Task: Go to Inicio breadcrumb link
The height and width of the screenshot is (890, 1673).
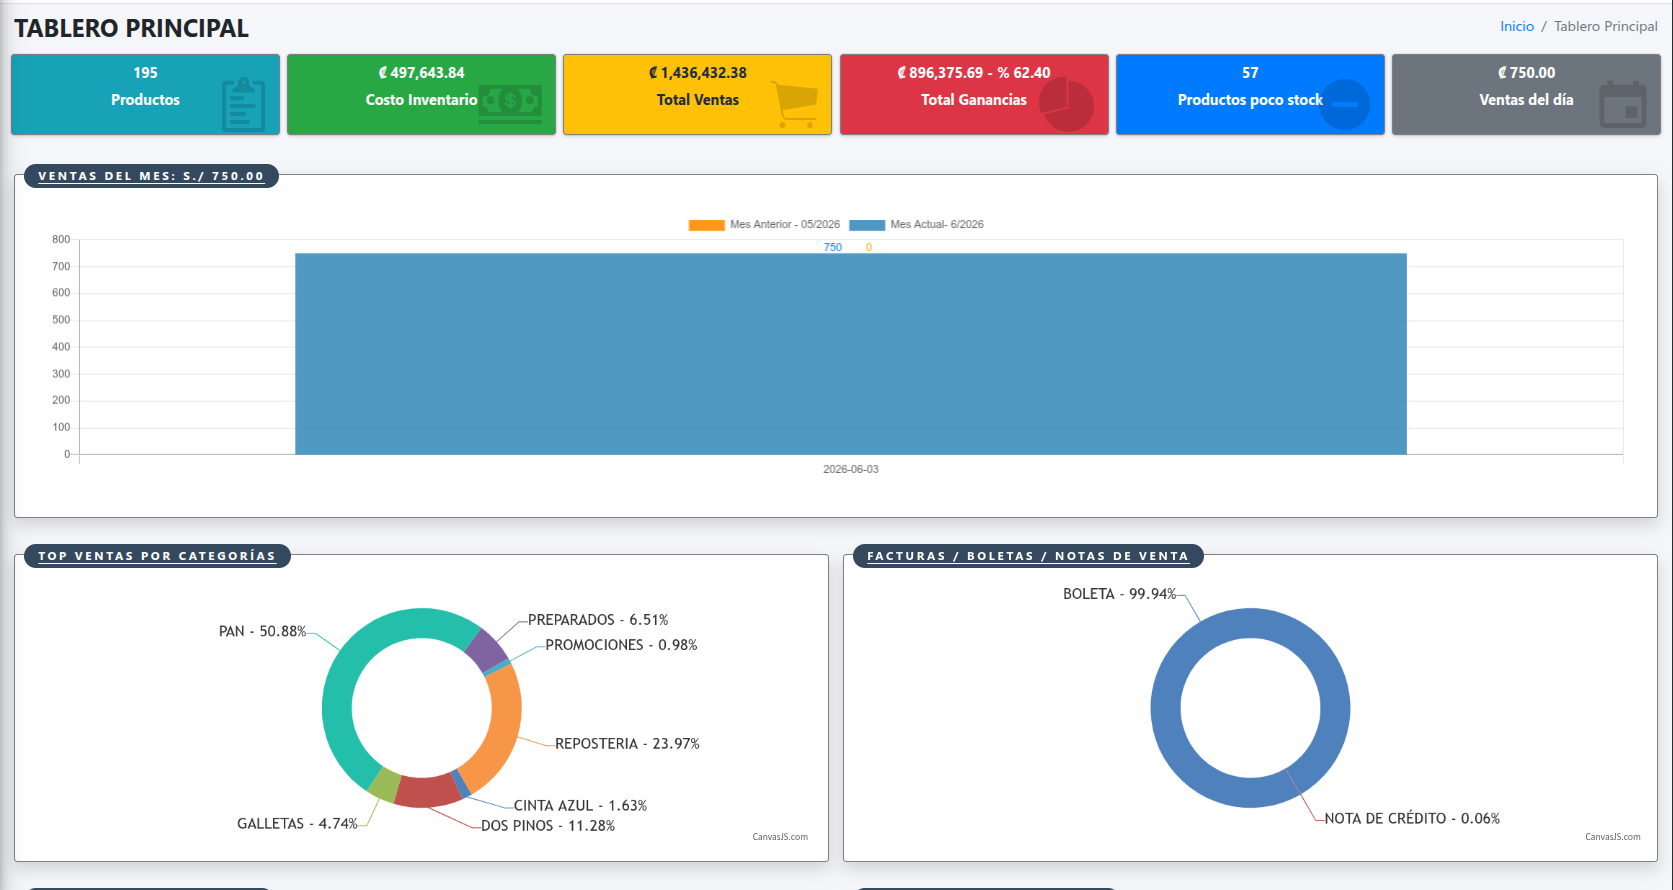Action: click(x=1516, y=26)
